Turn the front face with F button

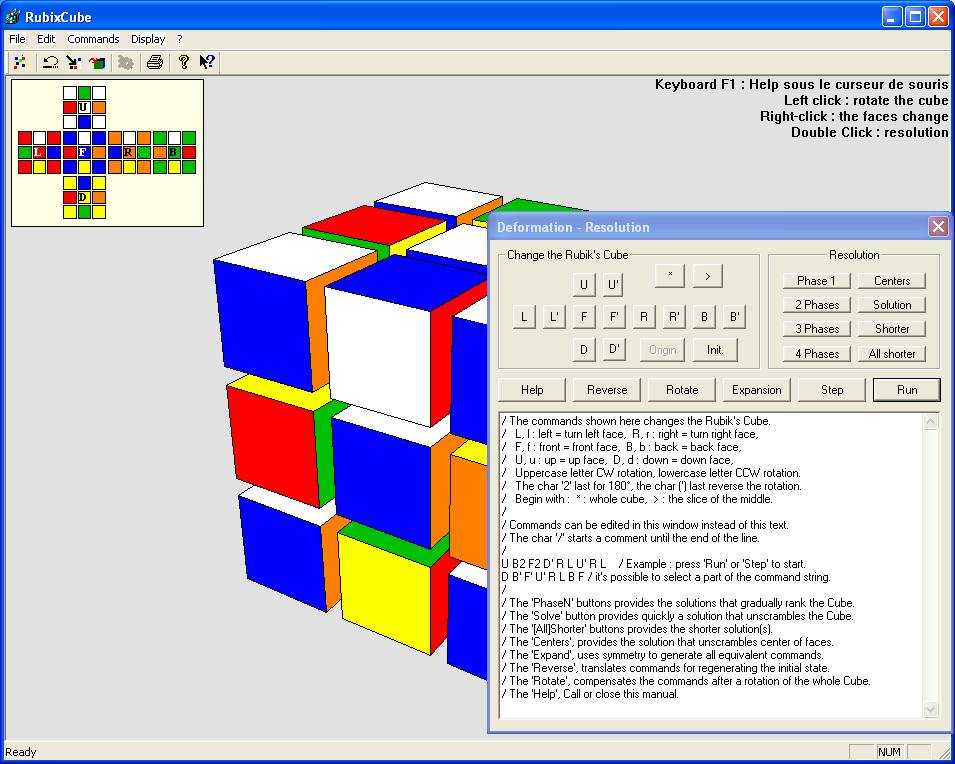click(583, 317)
